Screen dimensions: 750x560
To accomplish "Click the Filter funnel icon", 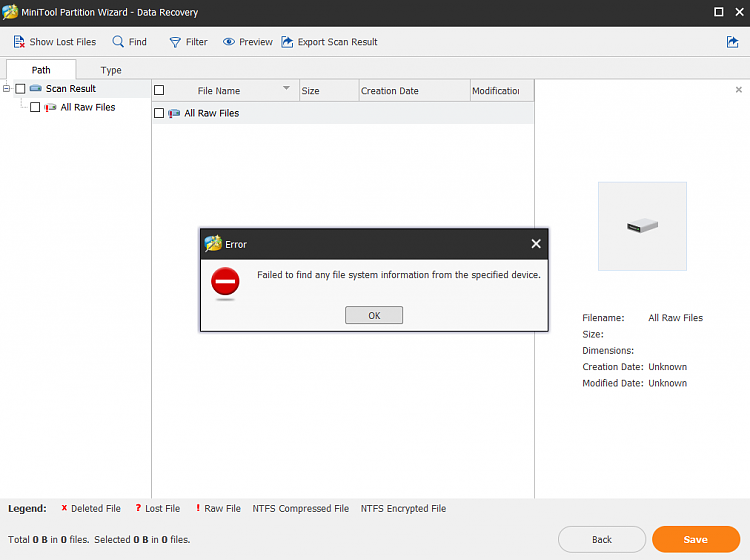I will coord(175,42).
